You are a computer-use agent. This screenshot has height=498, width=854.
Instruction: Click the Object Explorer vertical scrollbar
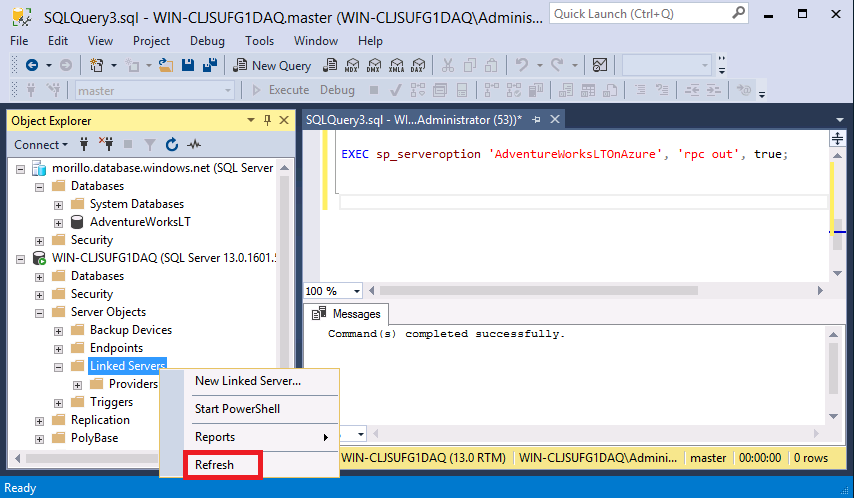tap(284, 272)
